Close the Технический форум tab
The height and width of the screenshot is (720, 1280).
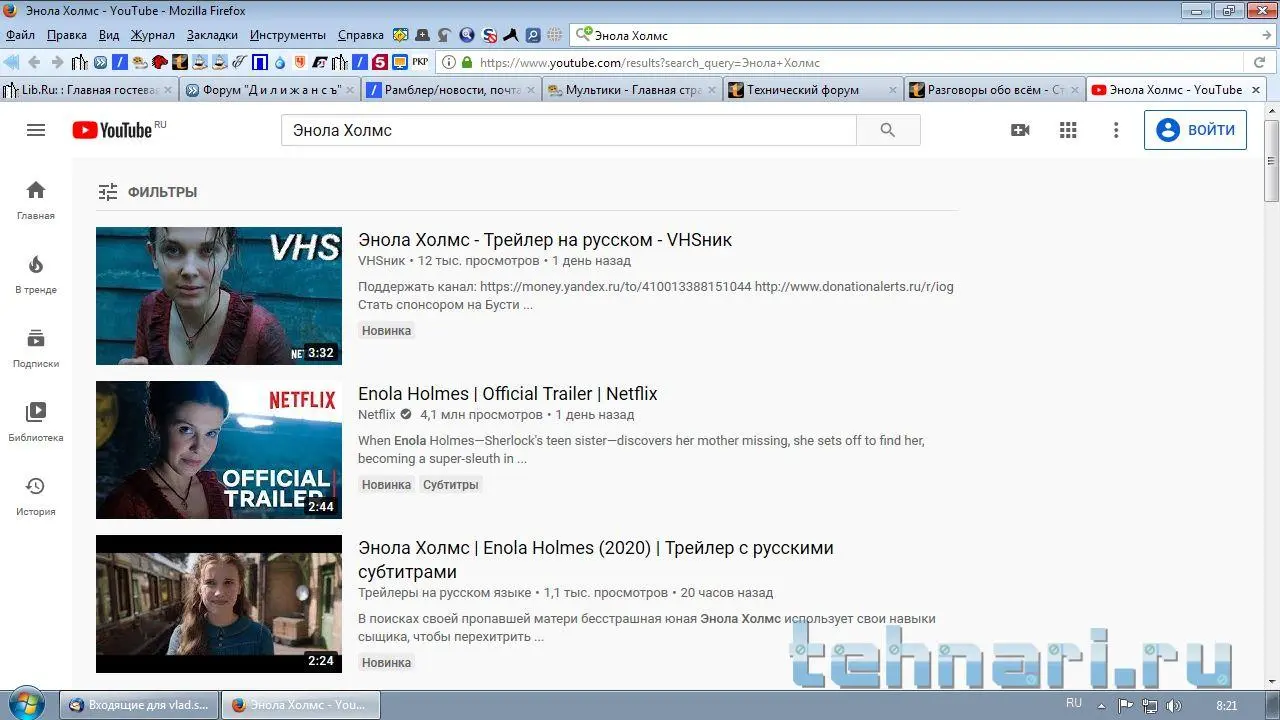point(892,90)
